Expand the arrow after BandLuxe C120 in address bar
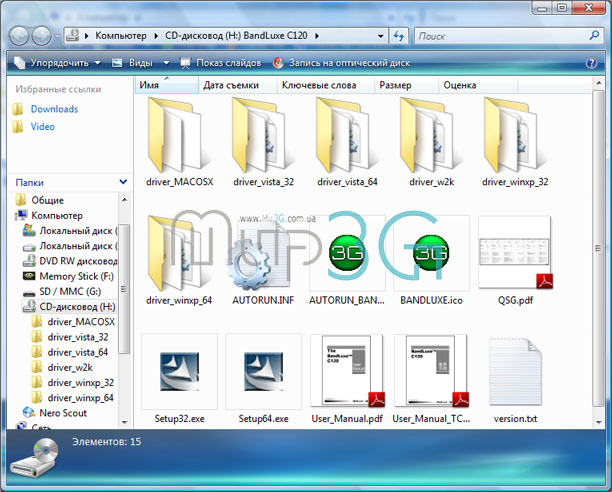The image size is (612, 492). click(317, 36)
